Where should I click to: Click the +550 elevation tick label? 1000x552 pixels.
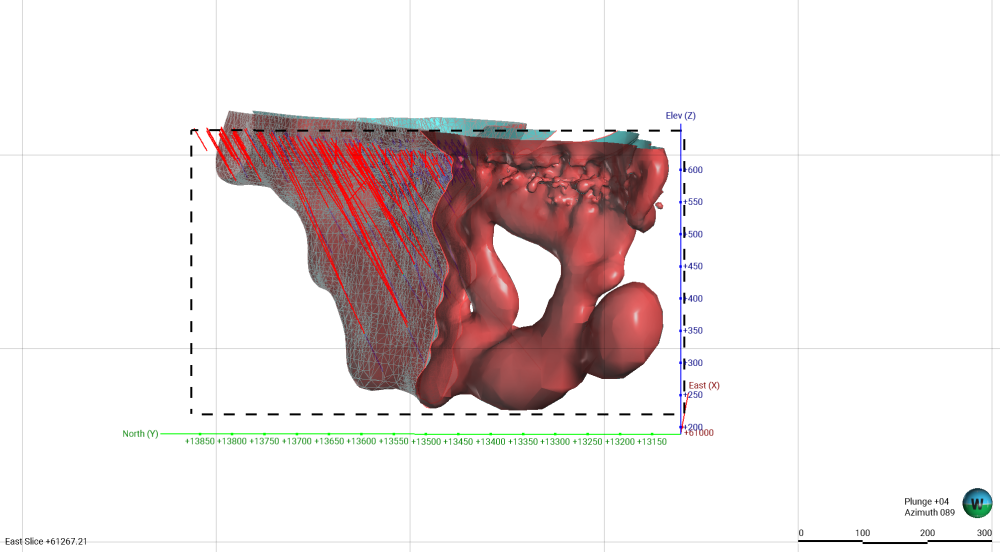tap(693, 201)
